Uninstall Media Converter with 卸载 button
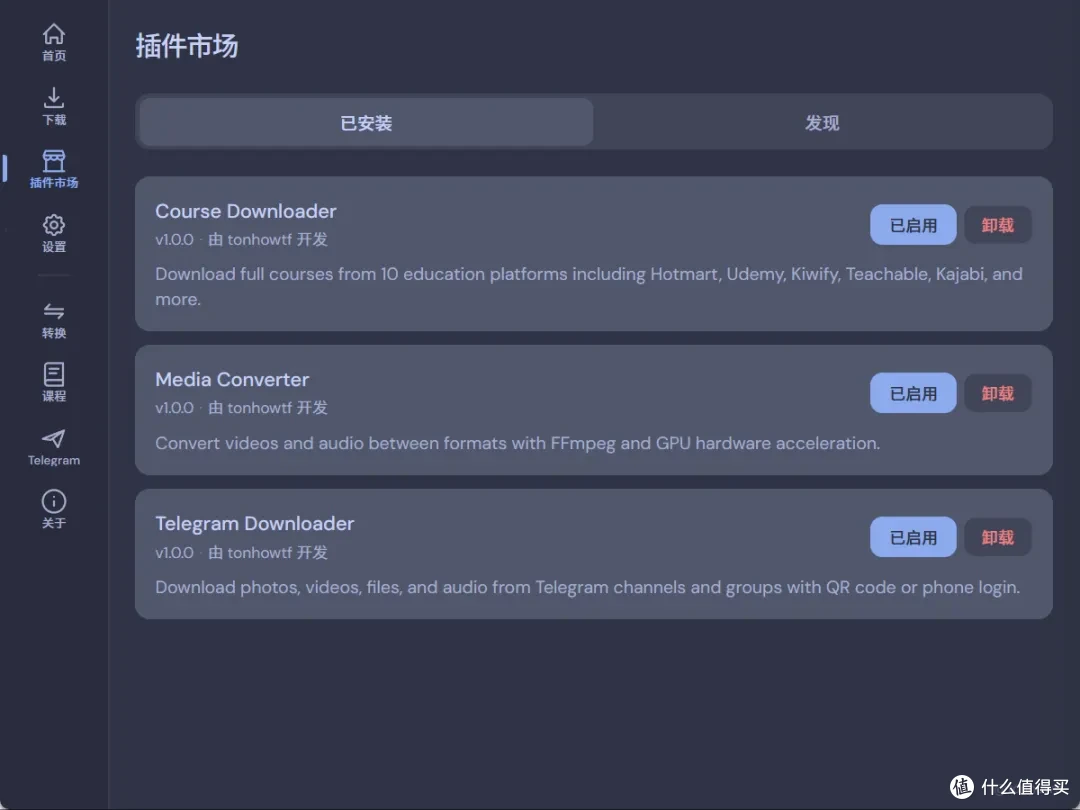The width and height of the screenshot is (1080, 810). pyautogui.click(x=997, y=393)
